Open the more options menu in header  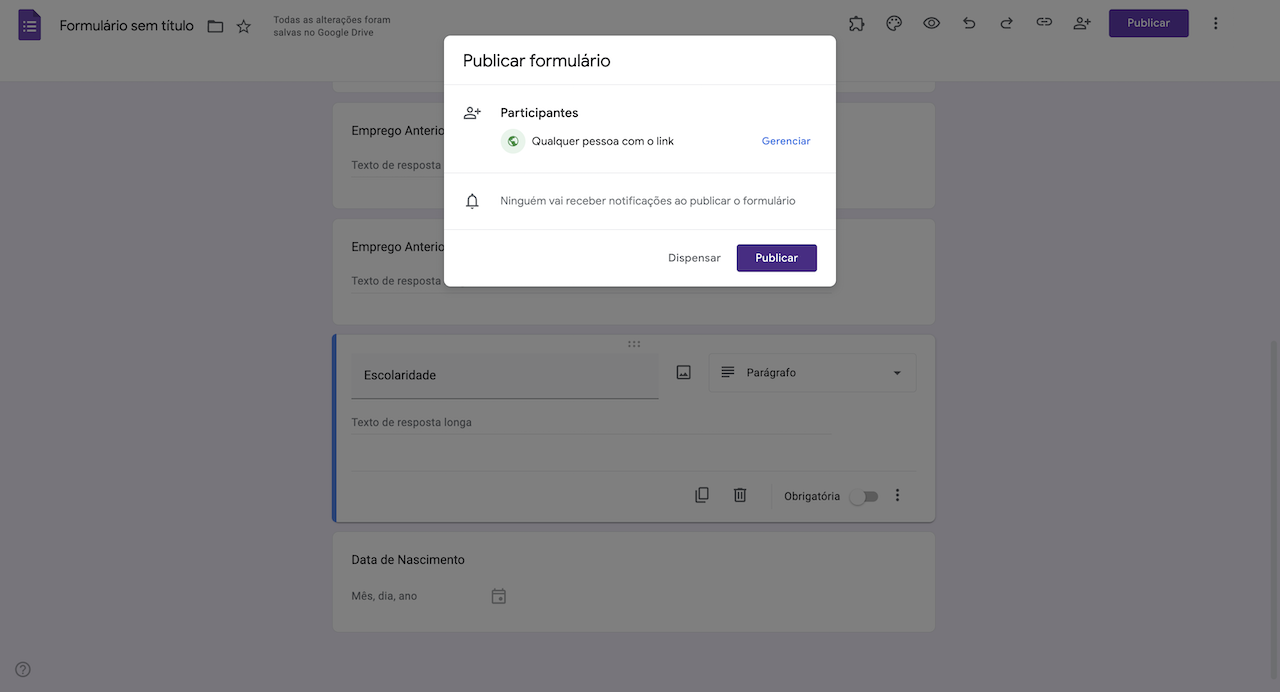coord(1215,23)
